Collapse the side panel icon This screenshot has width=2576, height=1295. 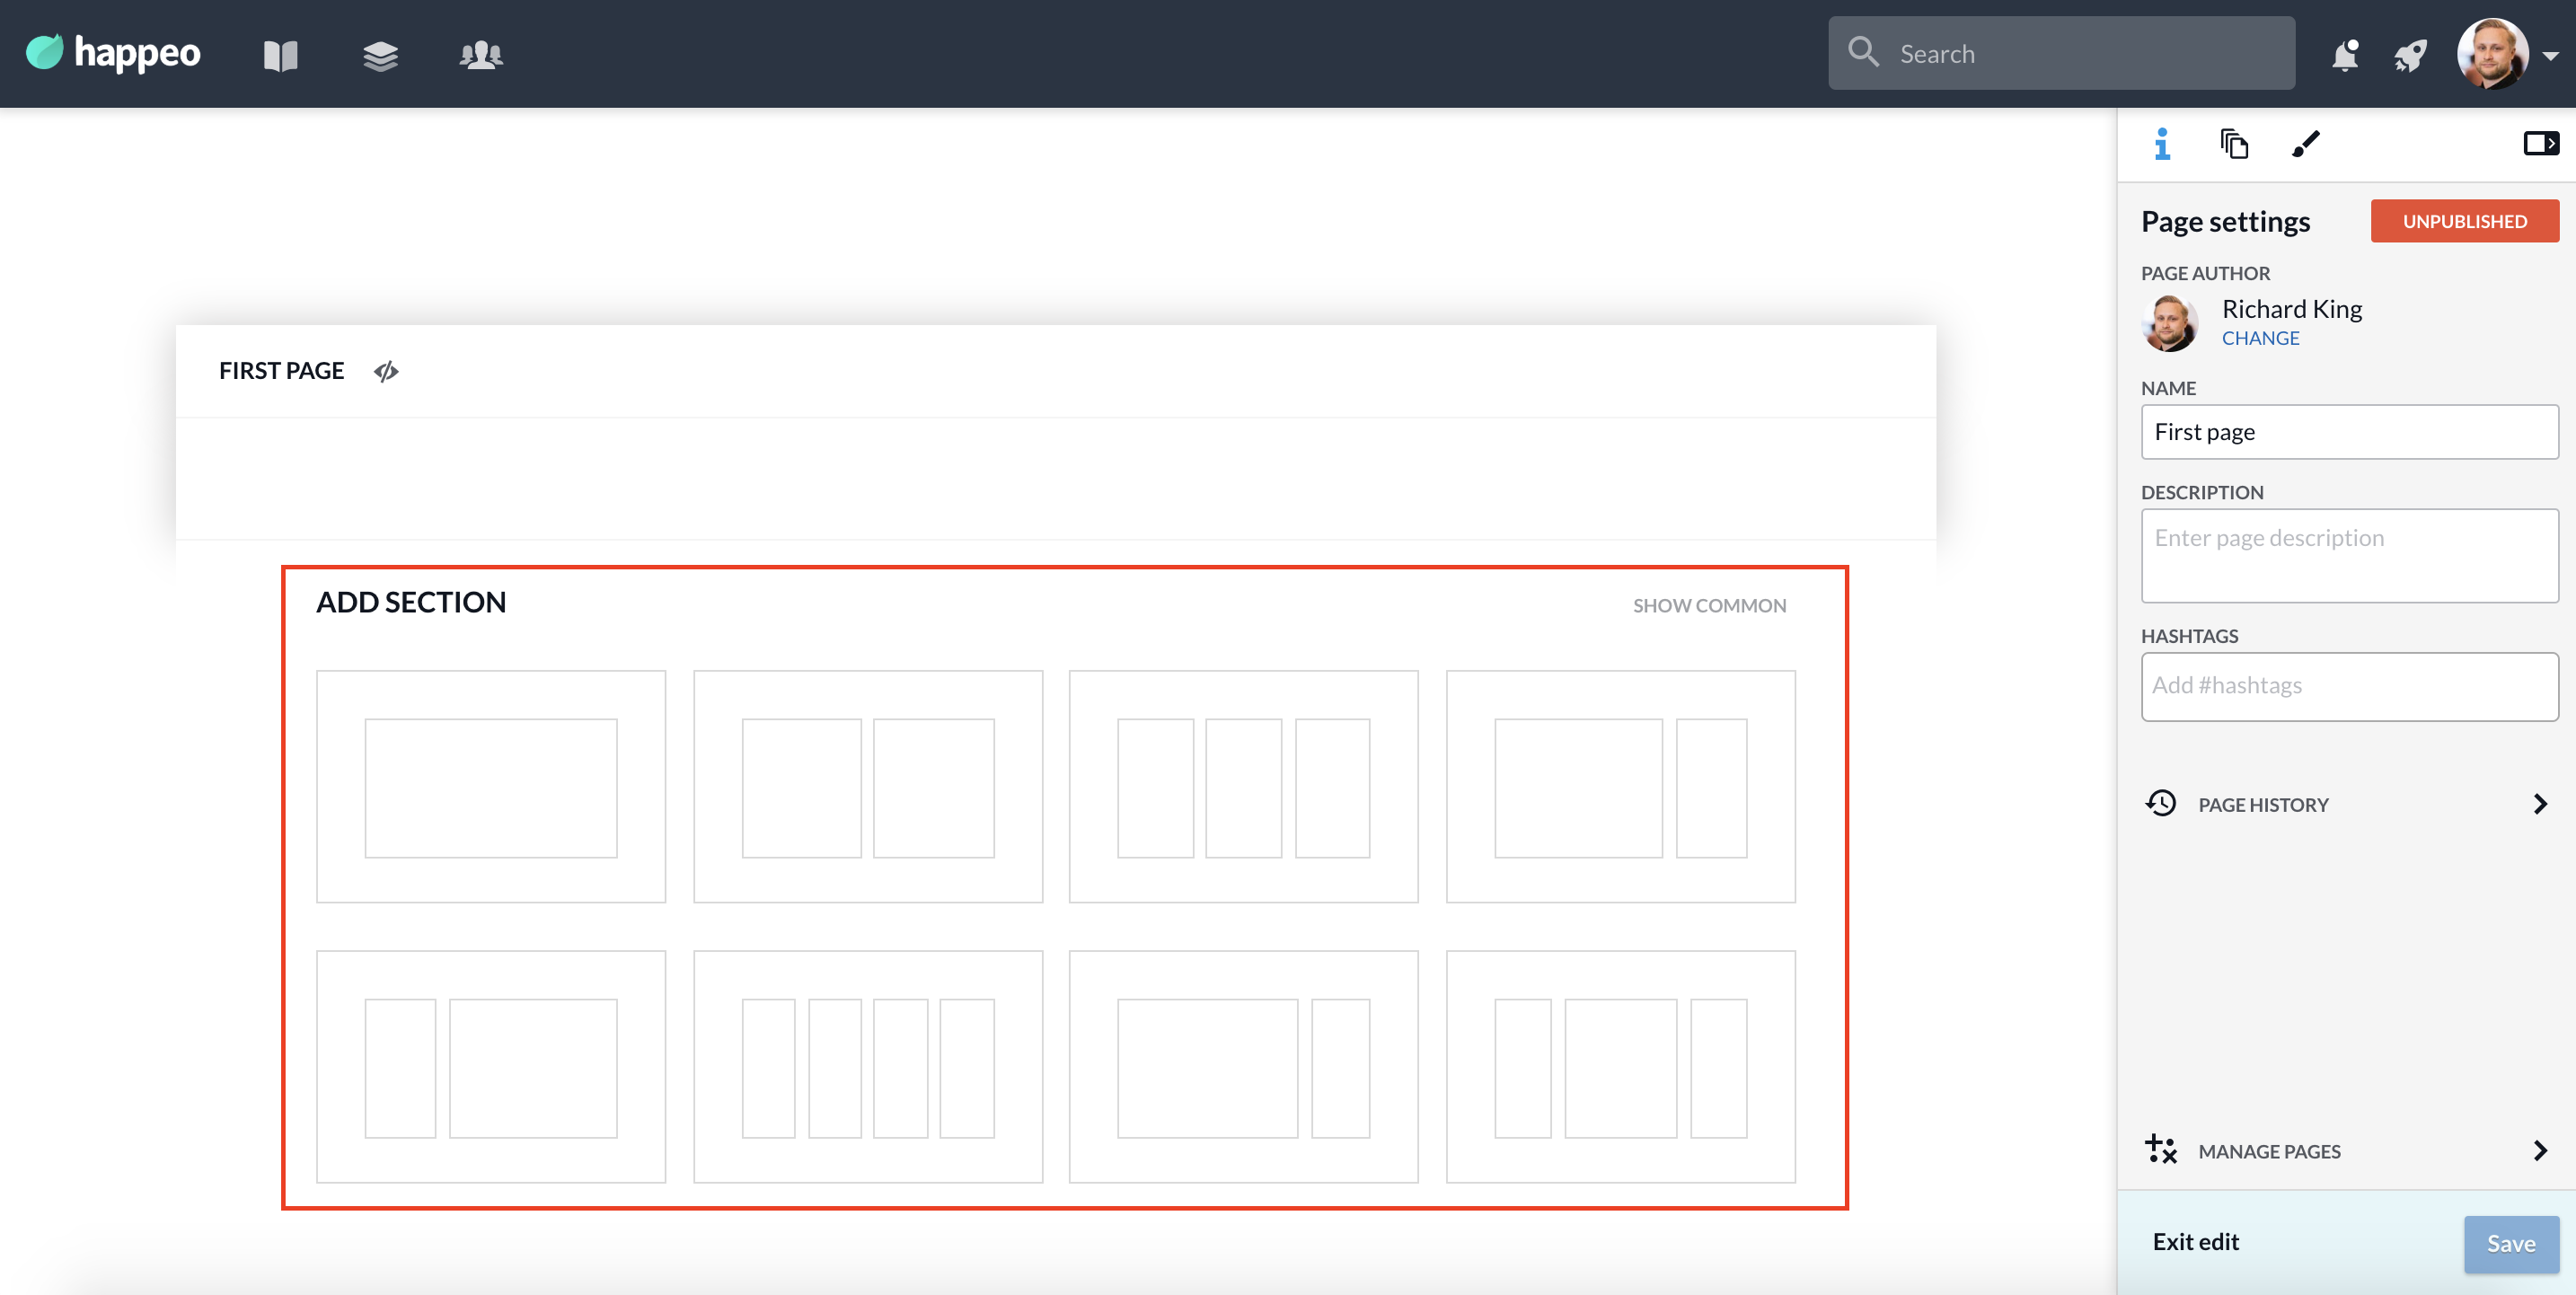coord(2540,144)
